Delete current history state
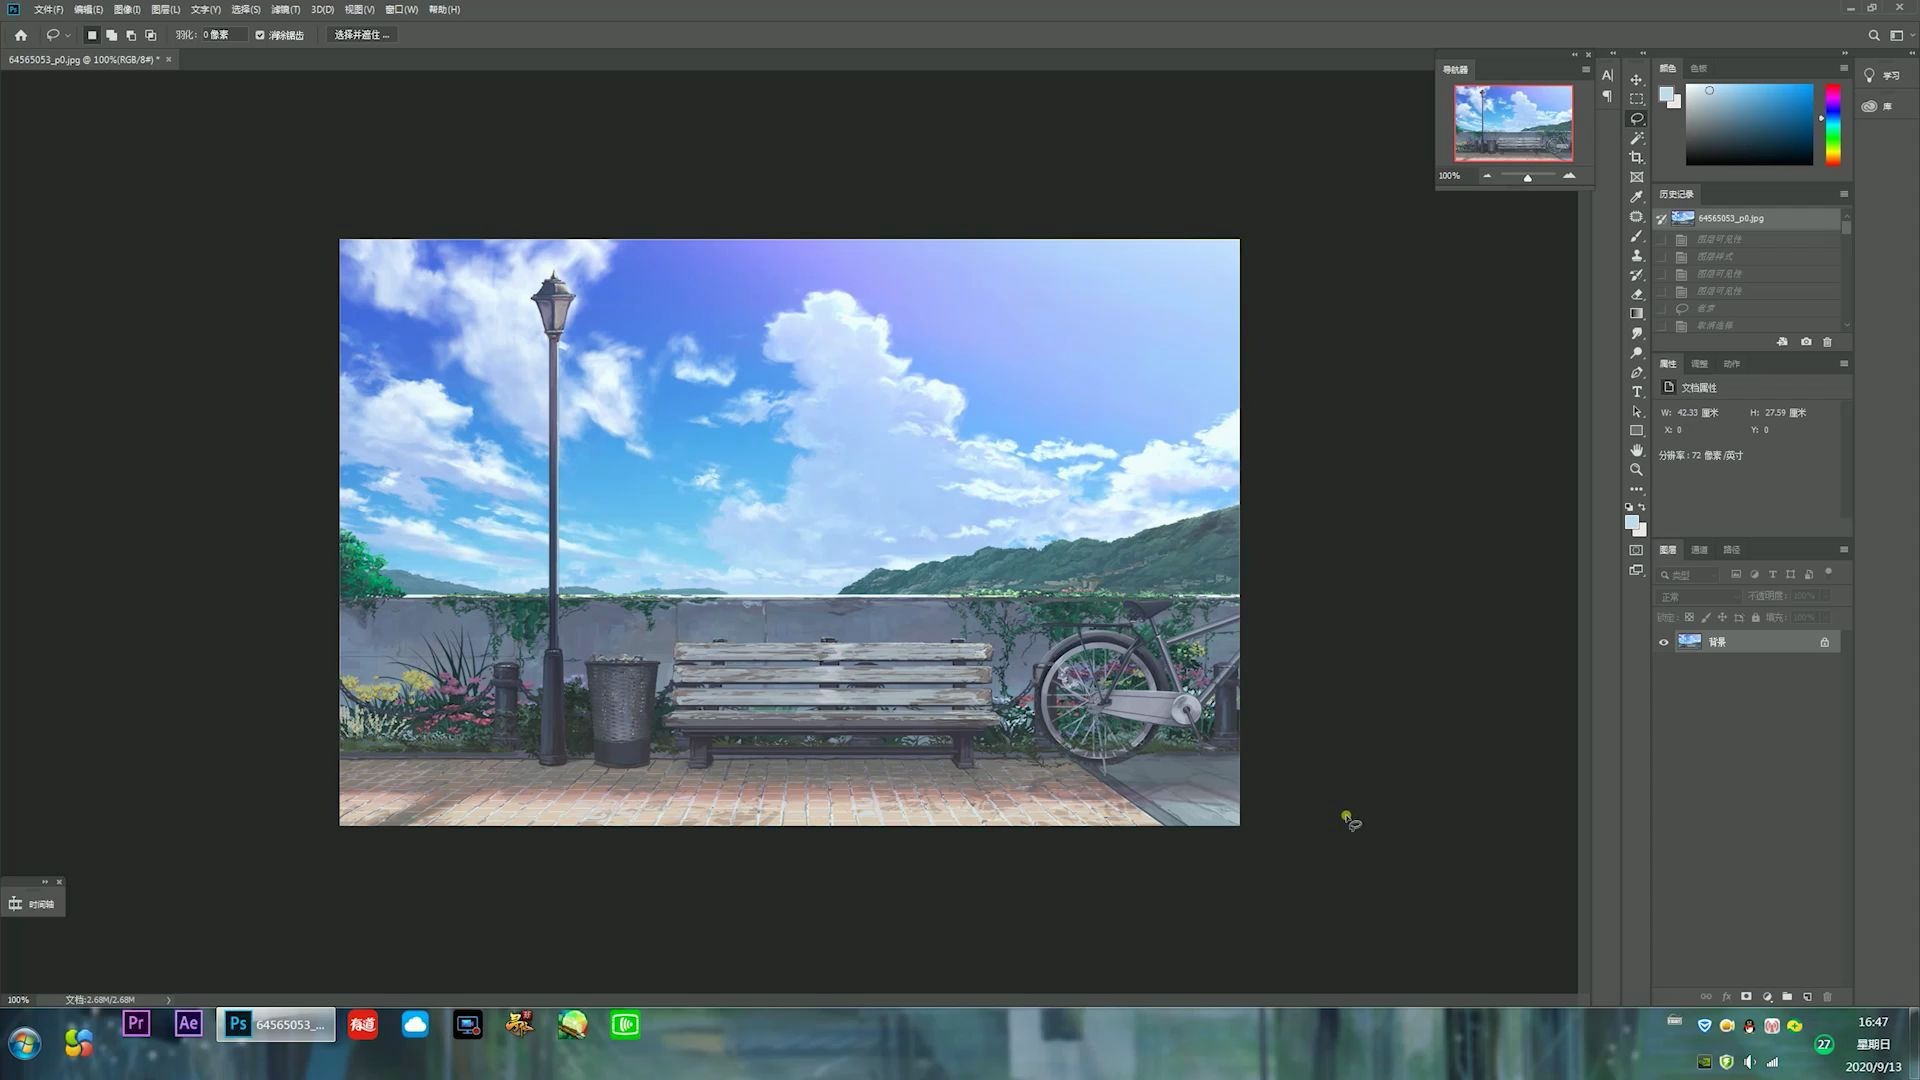1920x1080 pixels. (x=1827, y=342)
